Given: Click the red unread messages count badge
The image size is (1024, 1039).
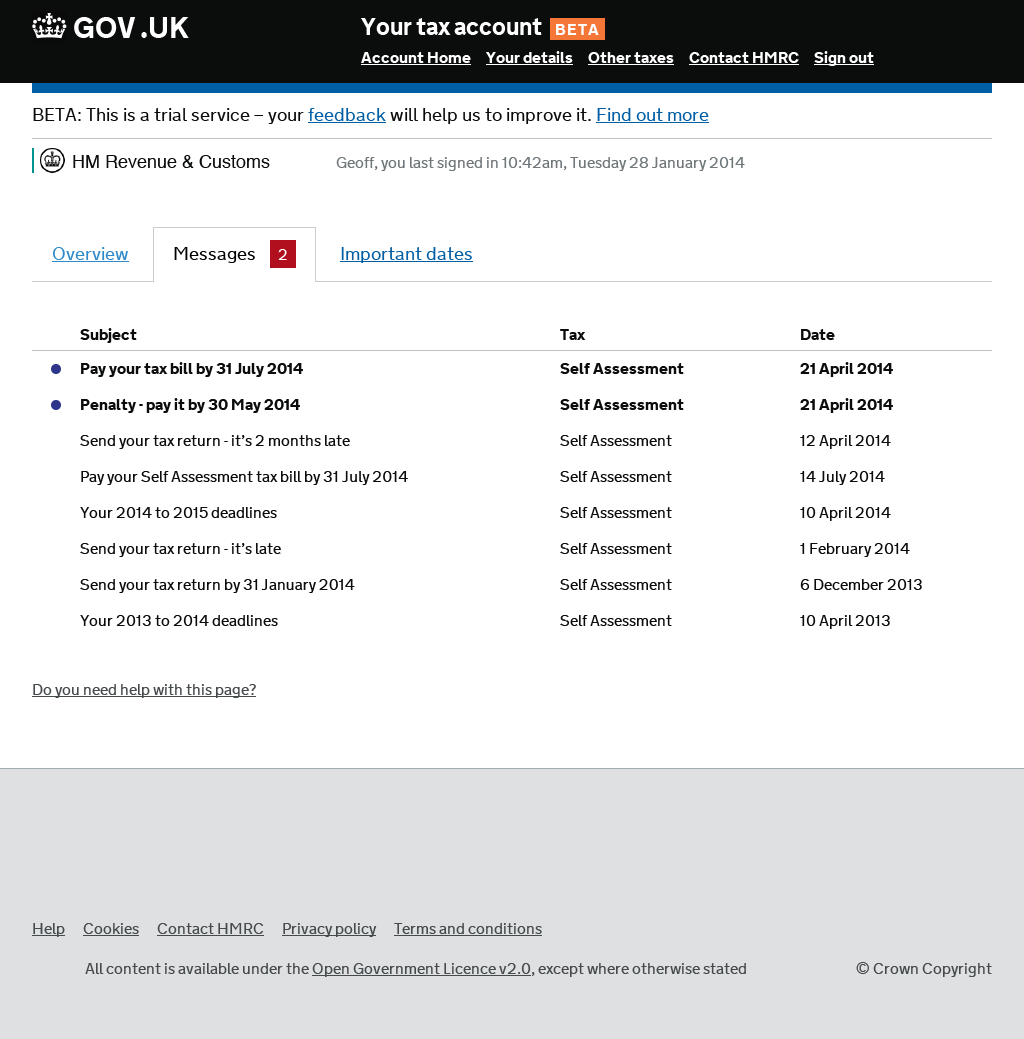Looking at the screenshot, I should (283, 255).
